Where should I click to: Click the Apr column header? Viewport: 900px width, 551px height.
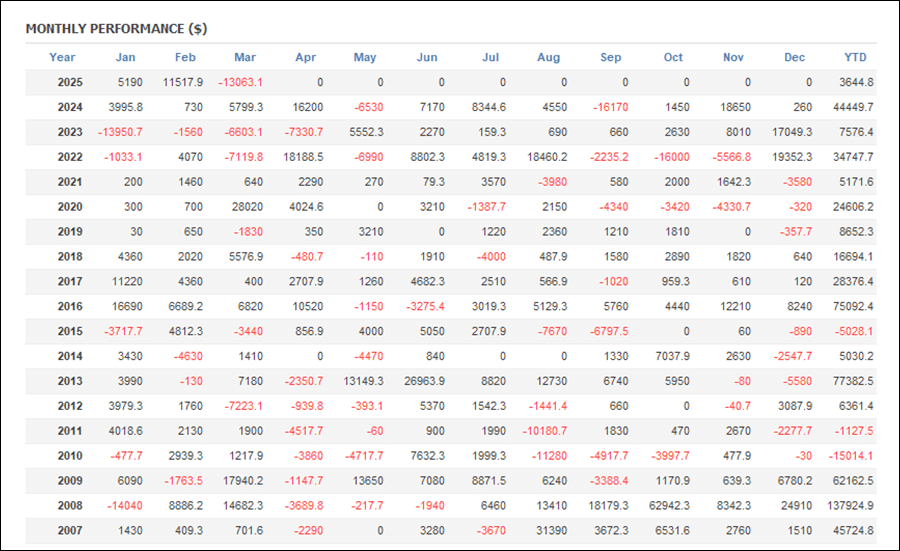(306, 57)
